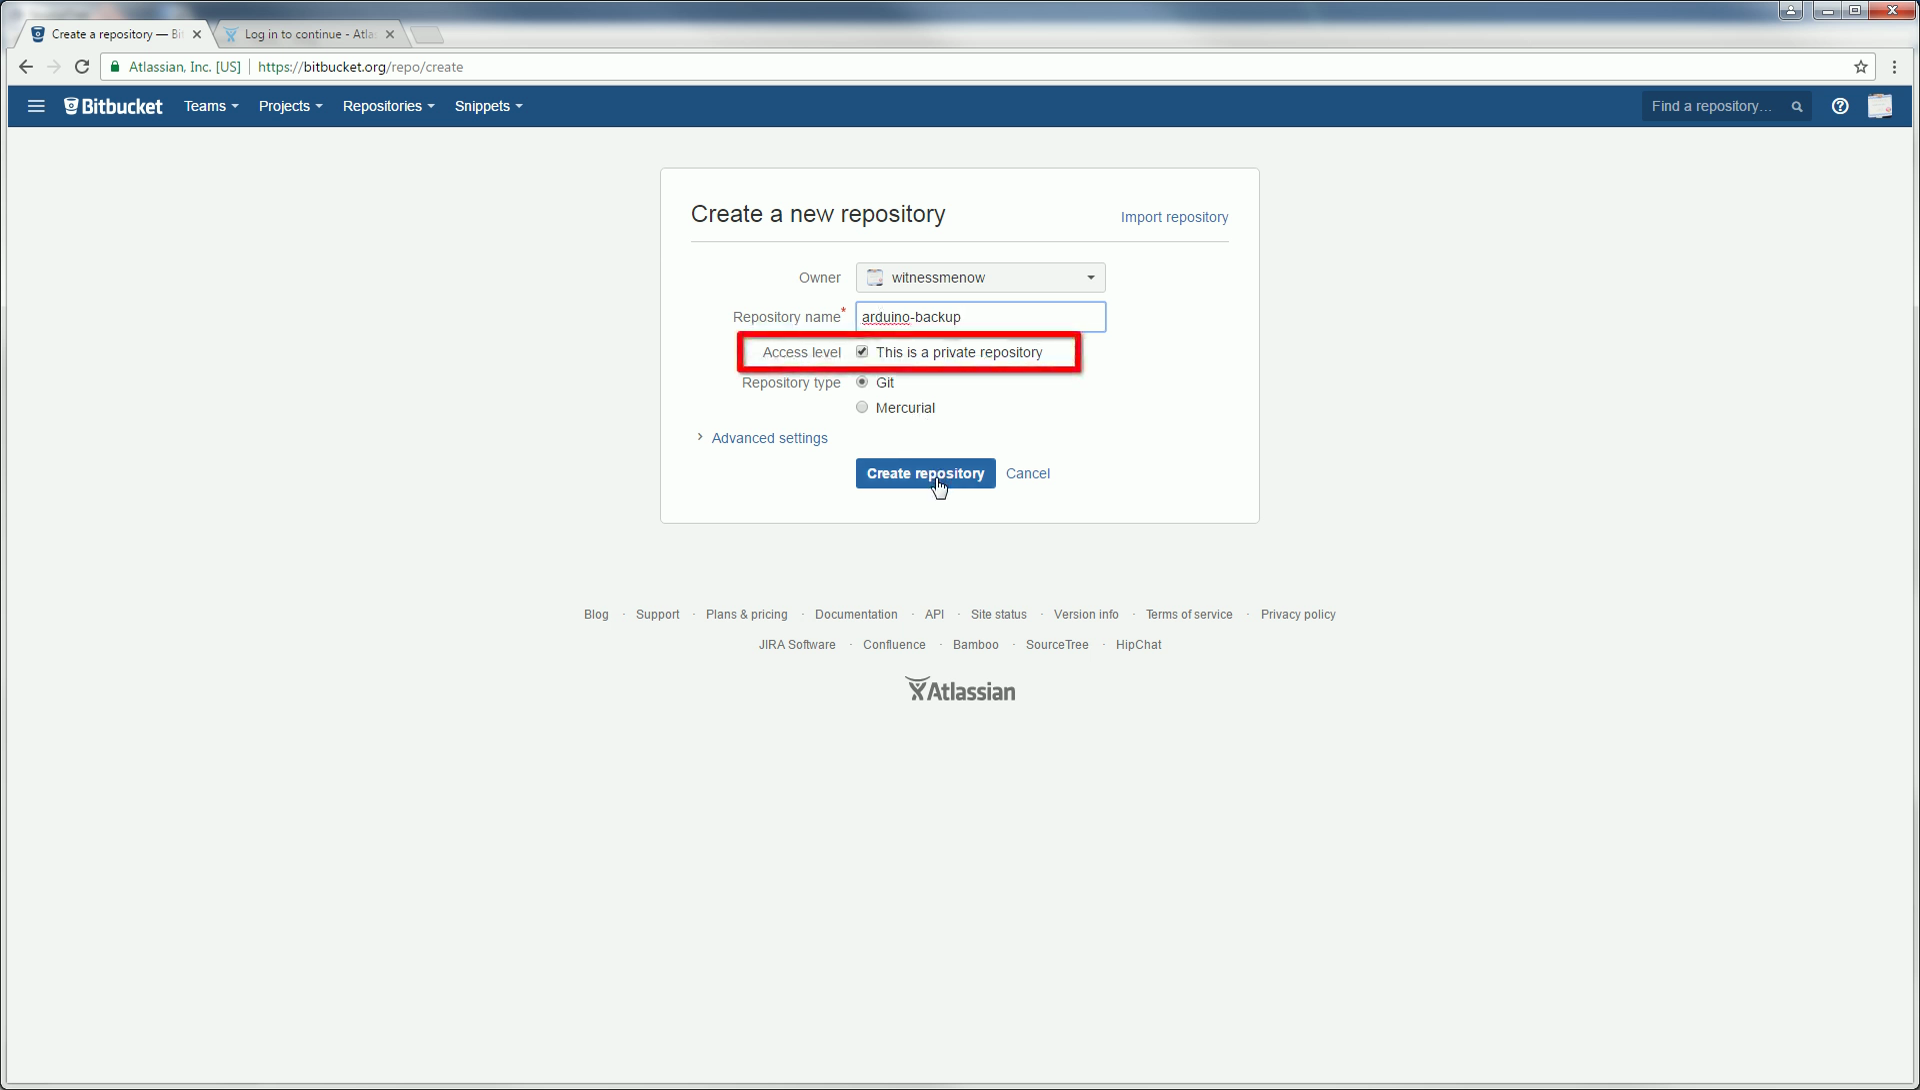Open the help question mark icon
This screenshot has height=1090, width=1920.
(1840, 106)
